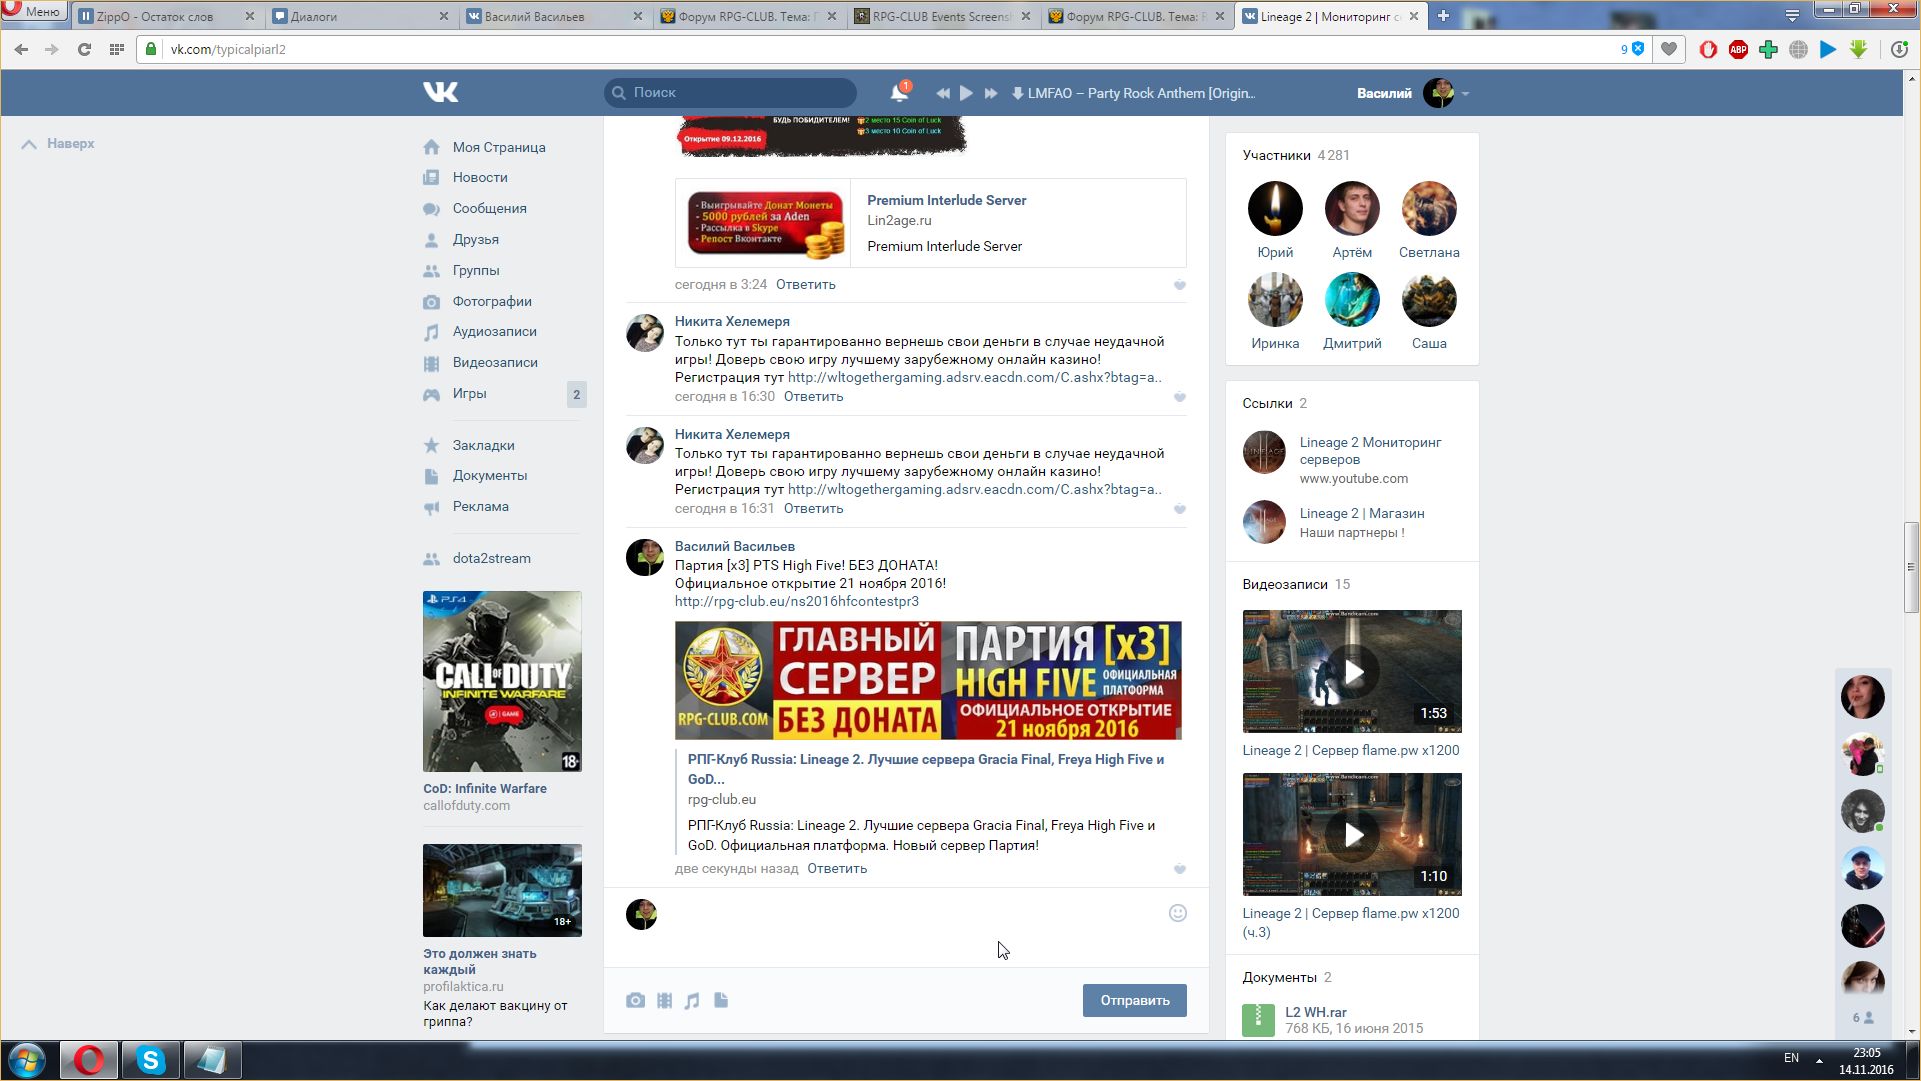
Task: Switch to the Василий Васильев browser tab
Action: click(x=555, y=16)
